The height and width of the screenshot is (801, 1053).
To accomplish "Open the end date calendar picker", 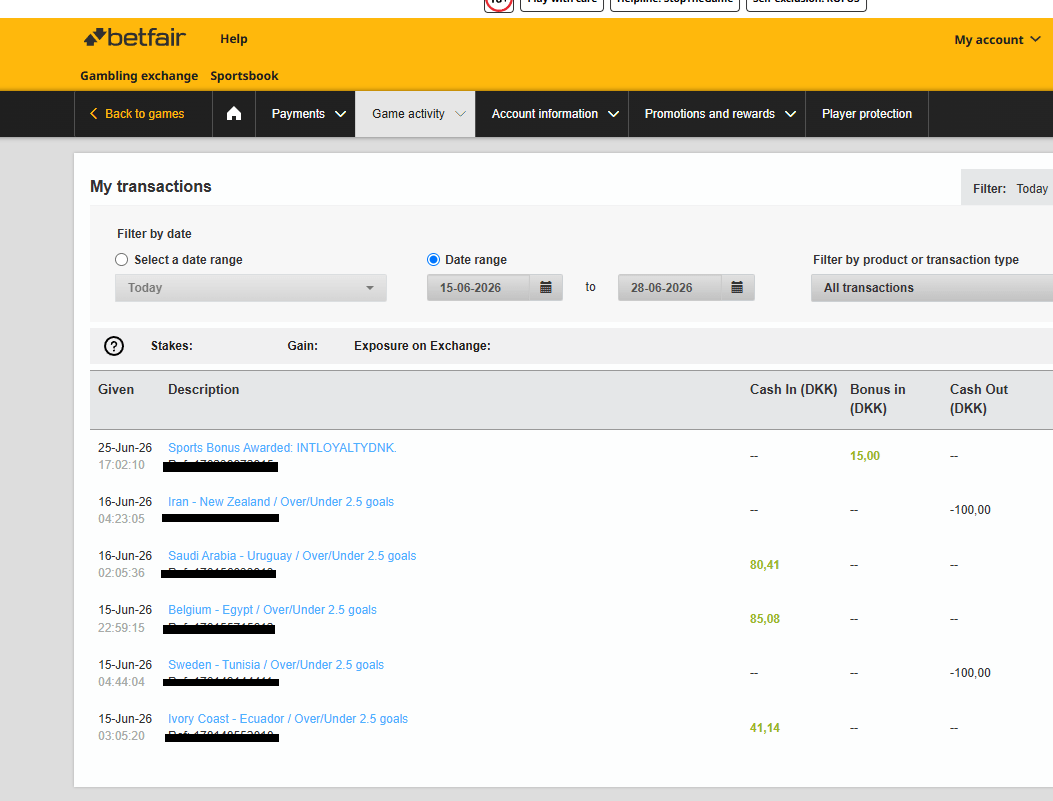I will point(737,287).
